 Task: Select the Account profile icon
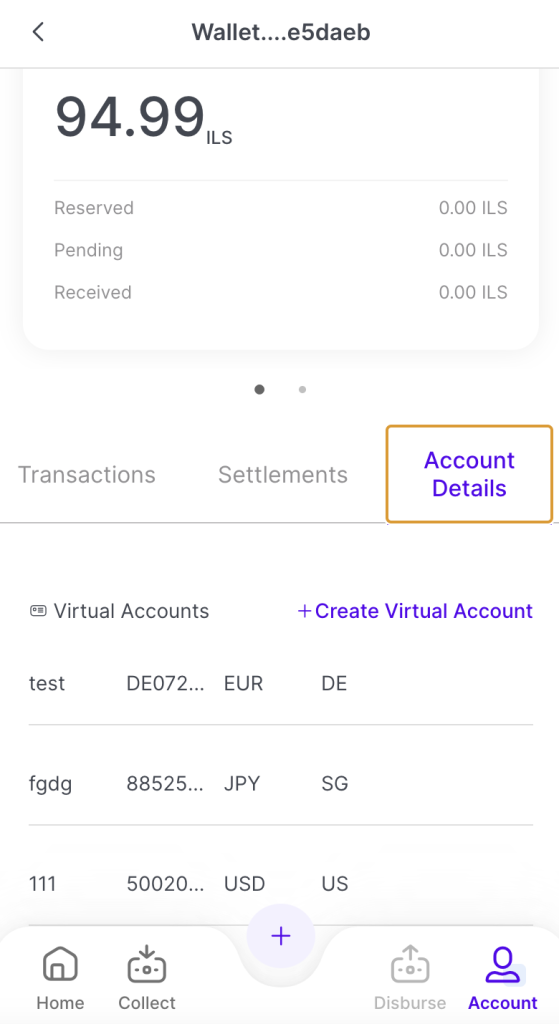tap(503, 965)
